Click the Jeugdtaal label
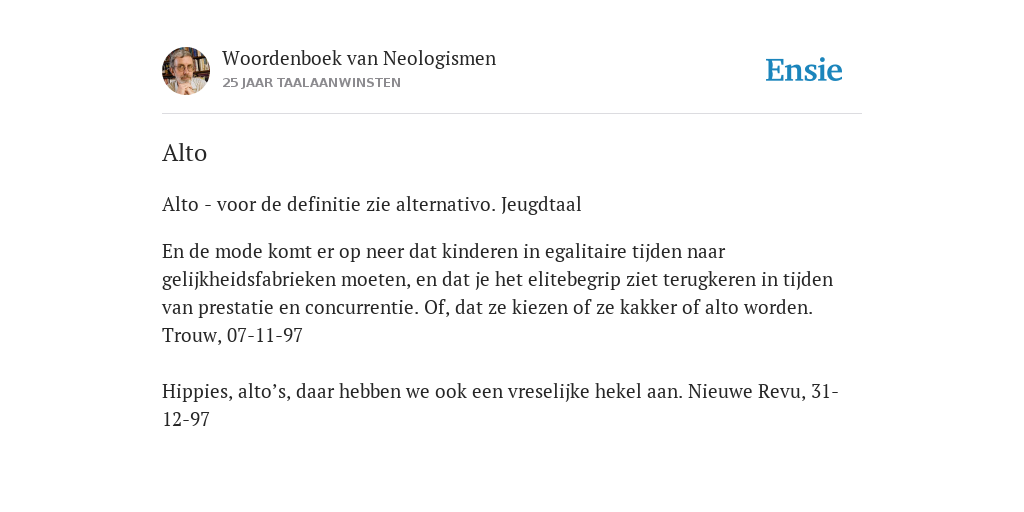 [x=541, y=206]
